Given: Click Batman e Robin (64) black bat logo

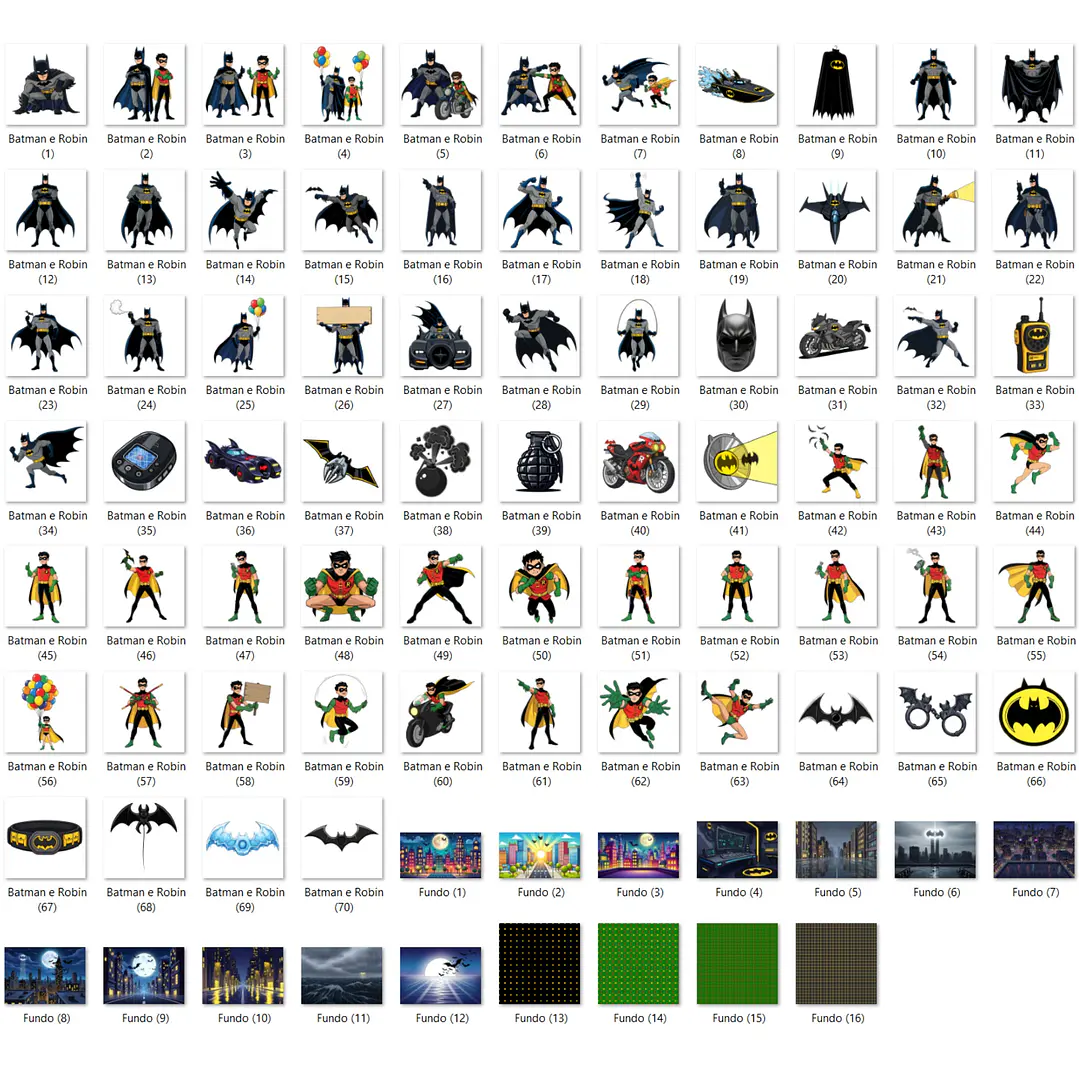Looking at the screenshot, I should point(837,712).
